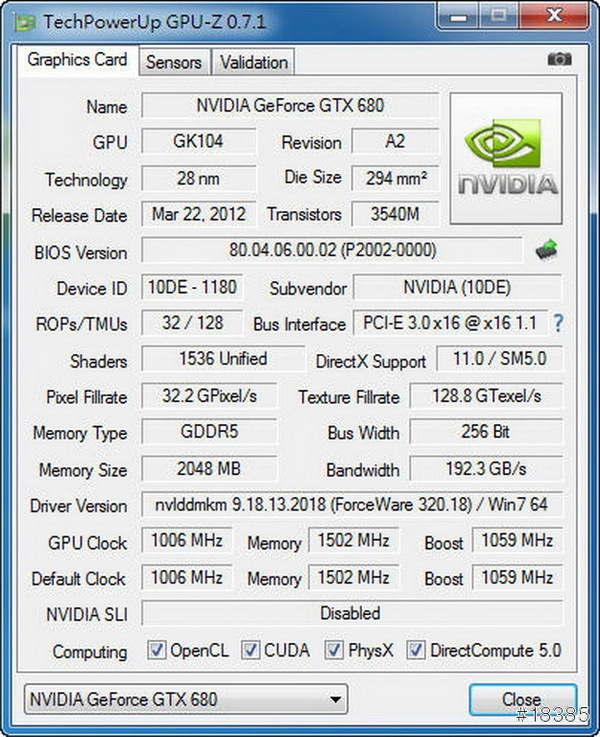The image size is (600, 737).
Task: Switch to the Sensors tab
Action: click(174, 62)
